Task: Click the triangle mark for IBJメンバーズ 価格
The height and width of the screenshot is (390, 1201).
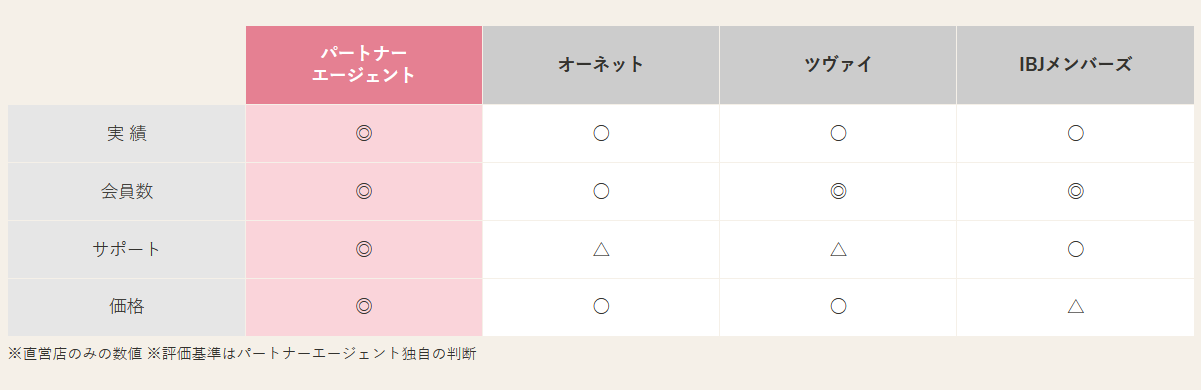Action: coord(1075,307)
